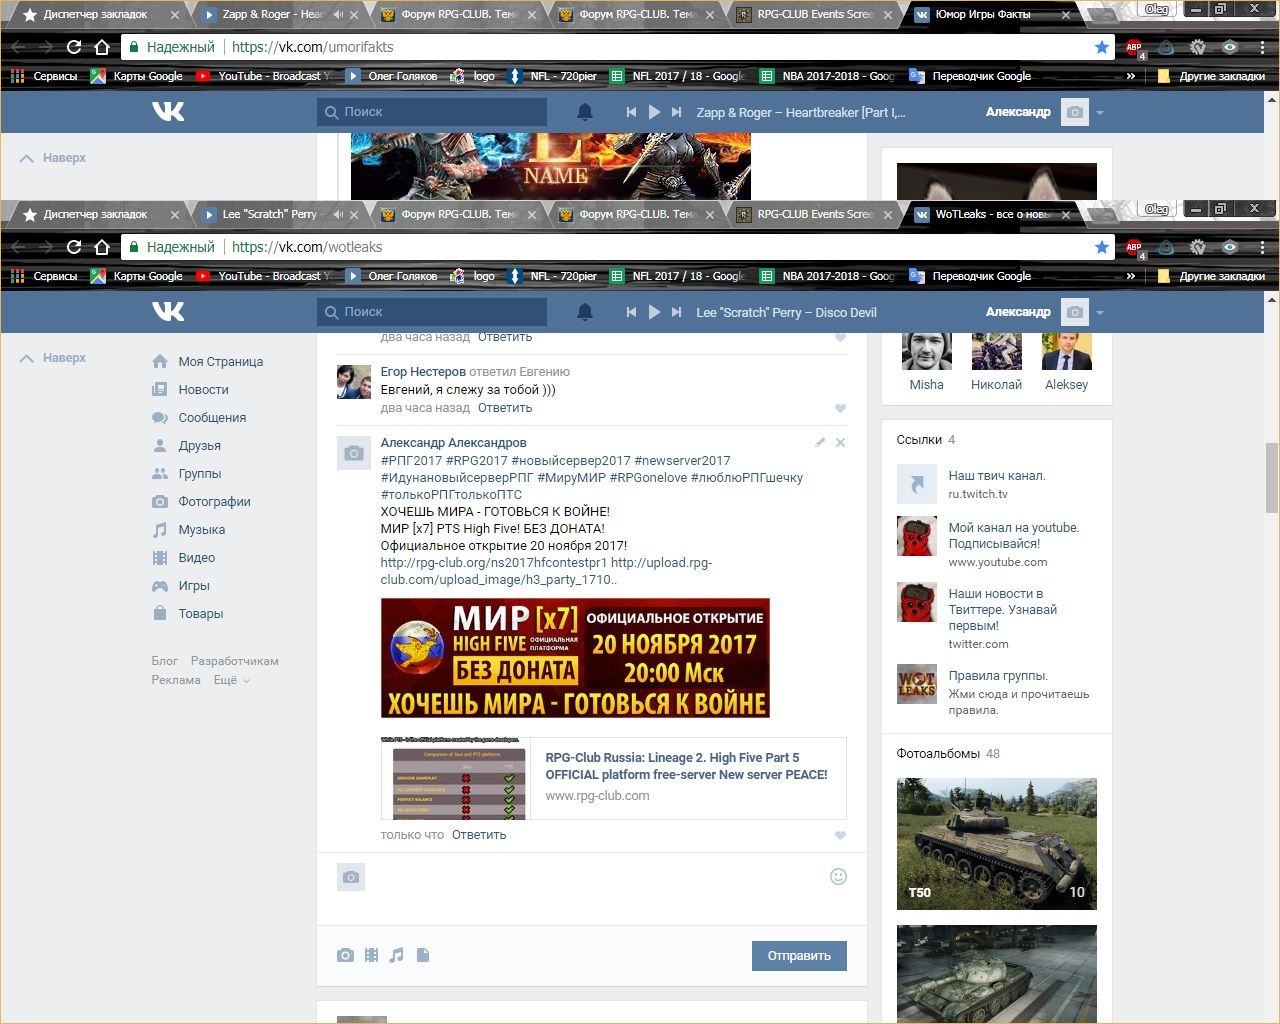Open the Правила группы link
This screenshot has height=1024, width=1280.
pyautogui.click(x=998, y=676)
